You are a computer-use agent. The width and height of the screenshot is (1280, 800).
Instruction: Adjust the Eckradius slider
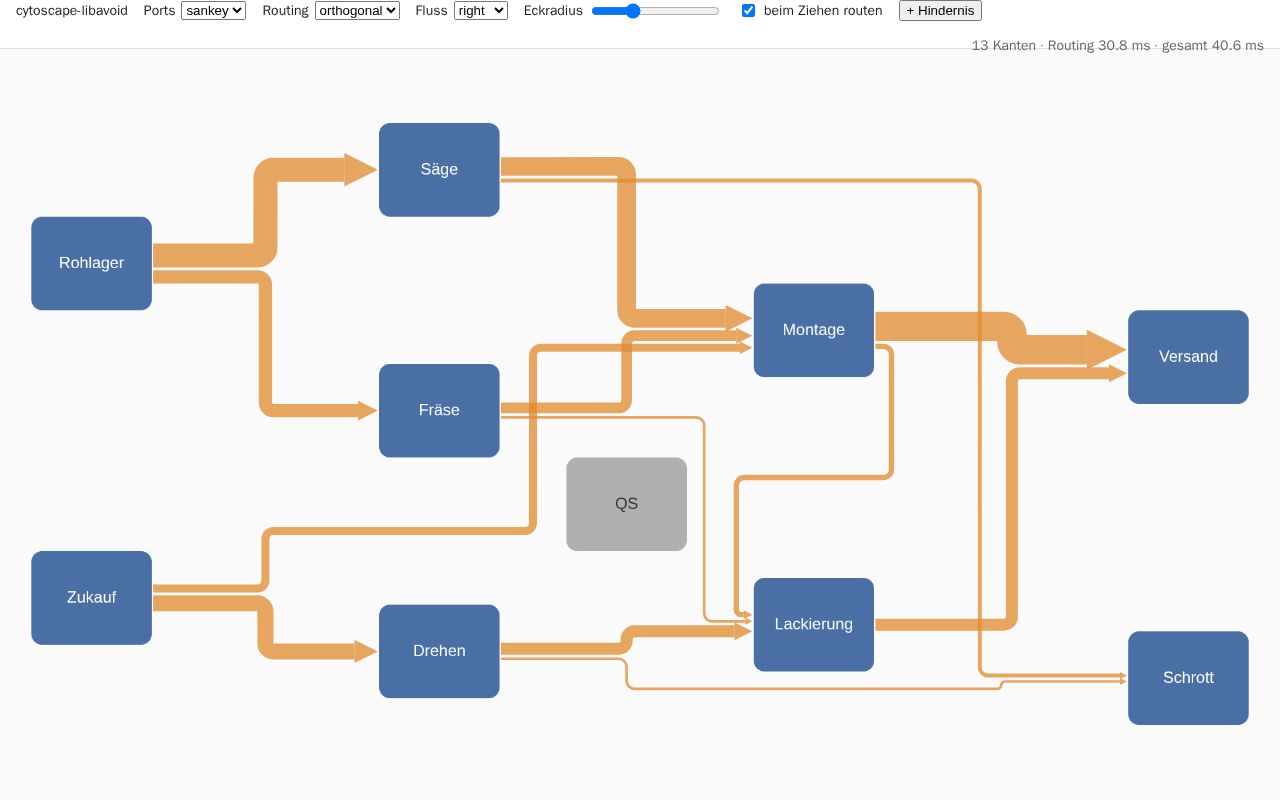click(655, 11)
